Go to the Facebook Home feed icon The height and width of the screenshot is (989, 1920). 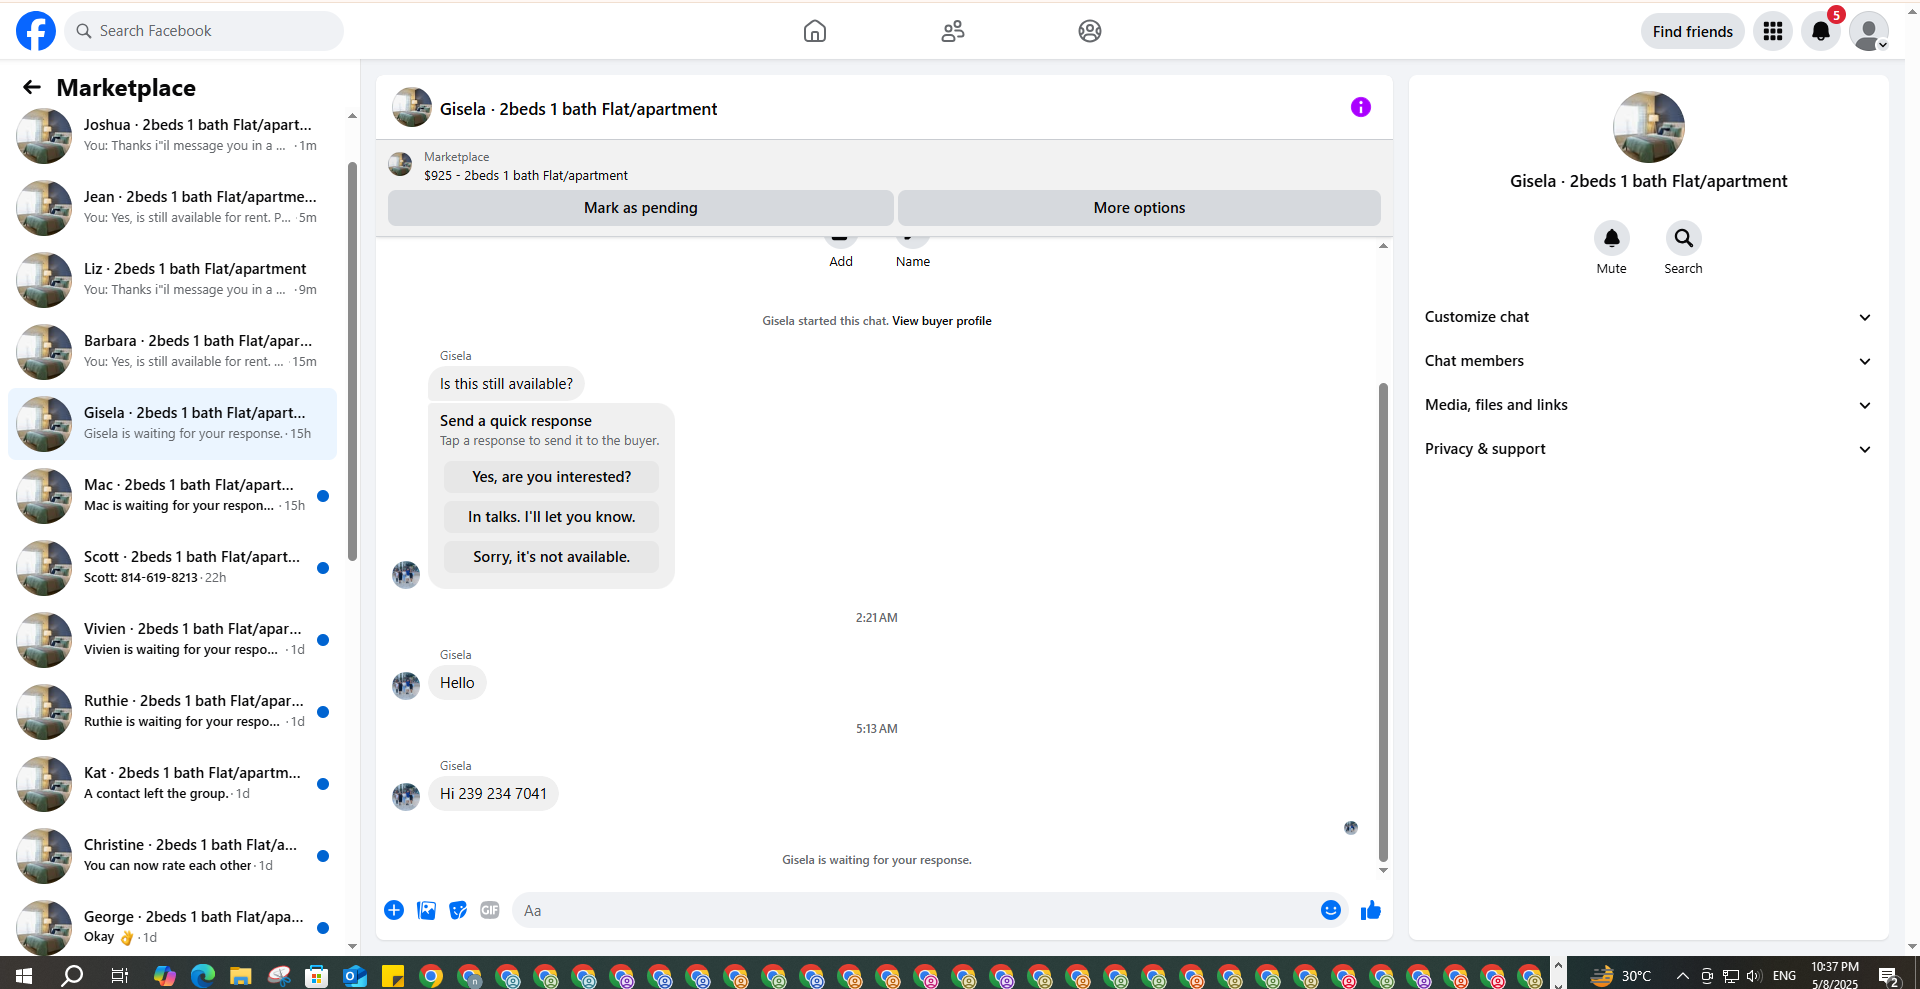(x=815, y=31)
